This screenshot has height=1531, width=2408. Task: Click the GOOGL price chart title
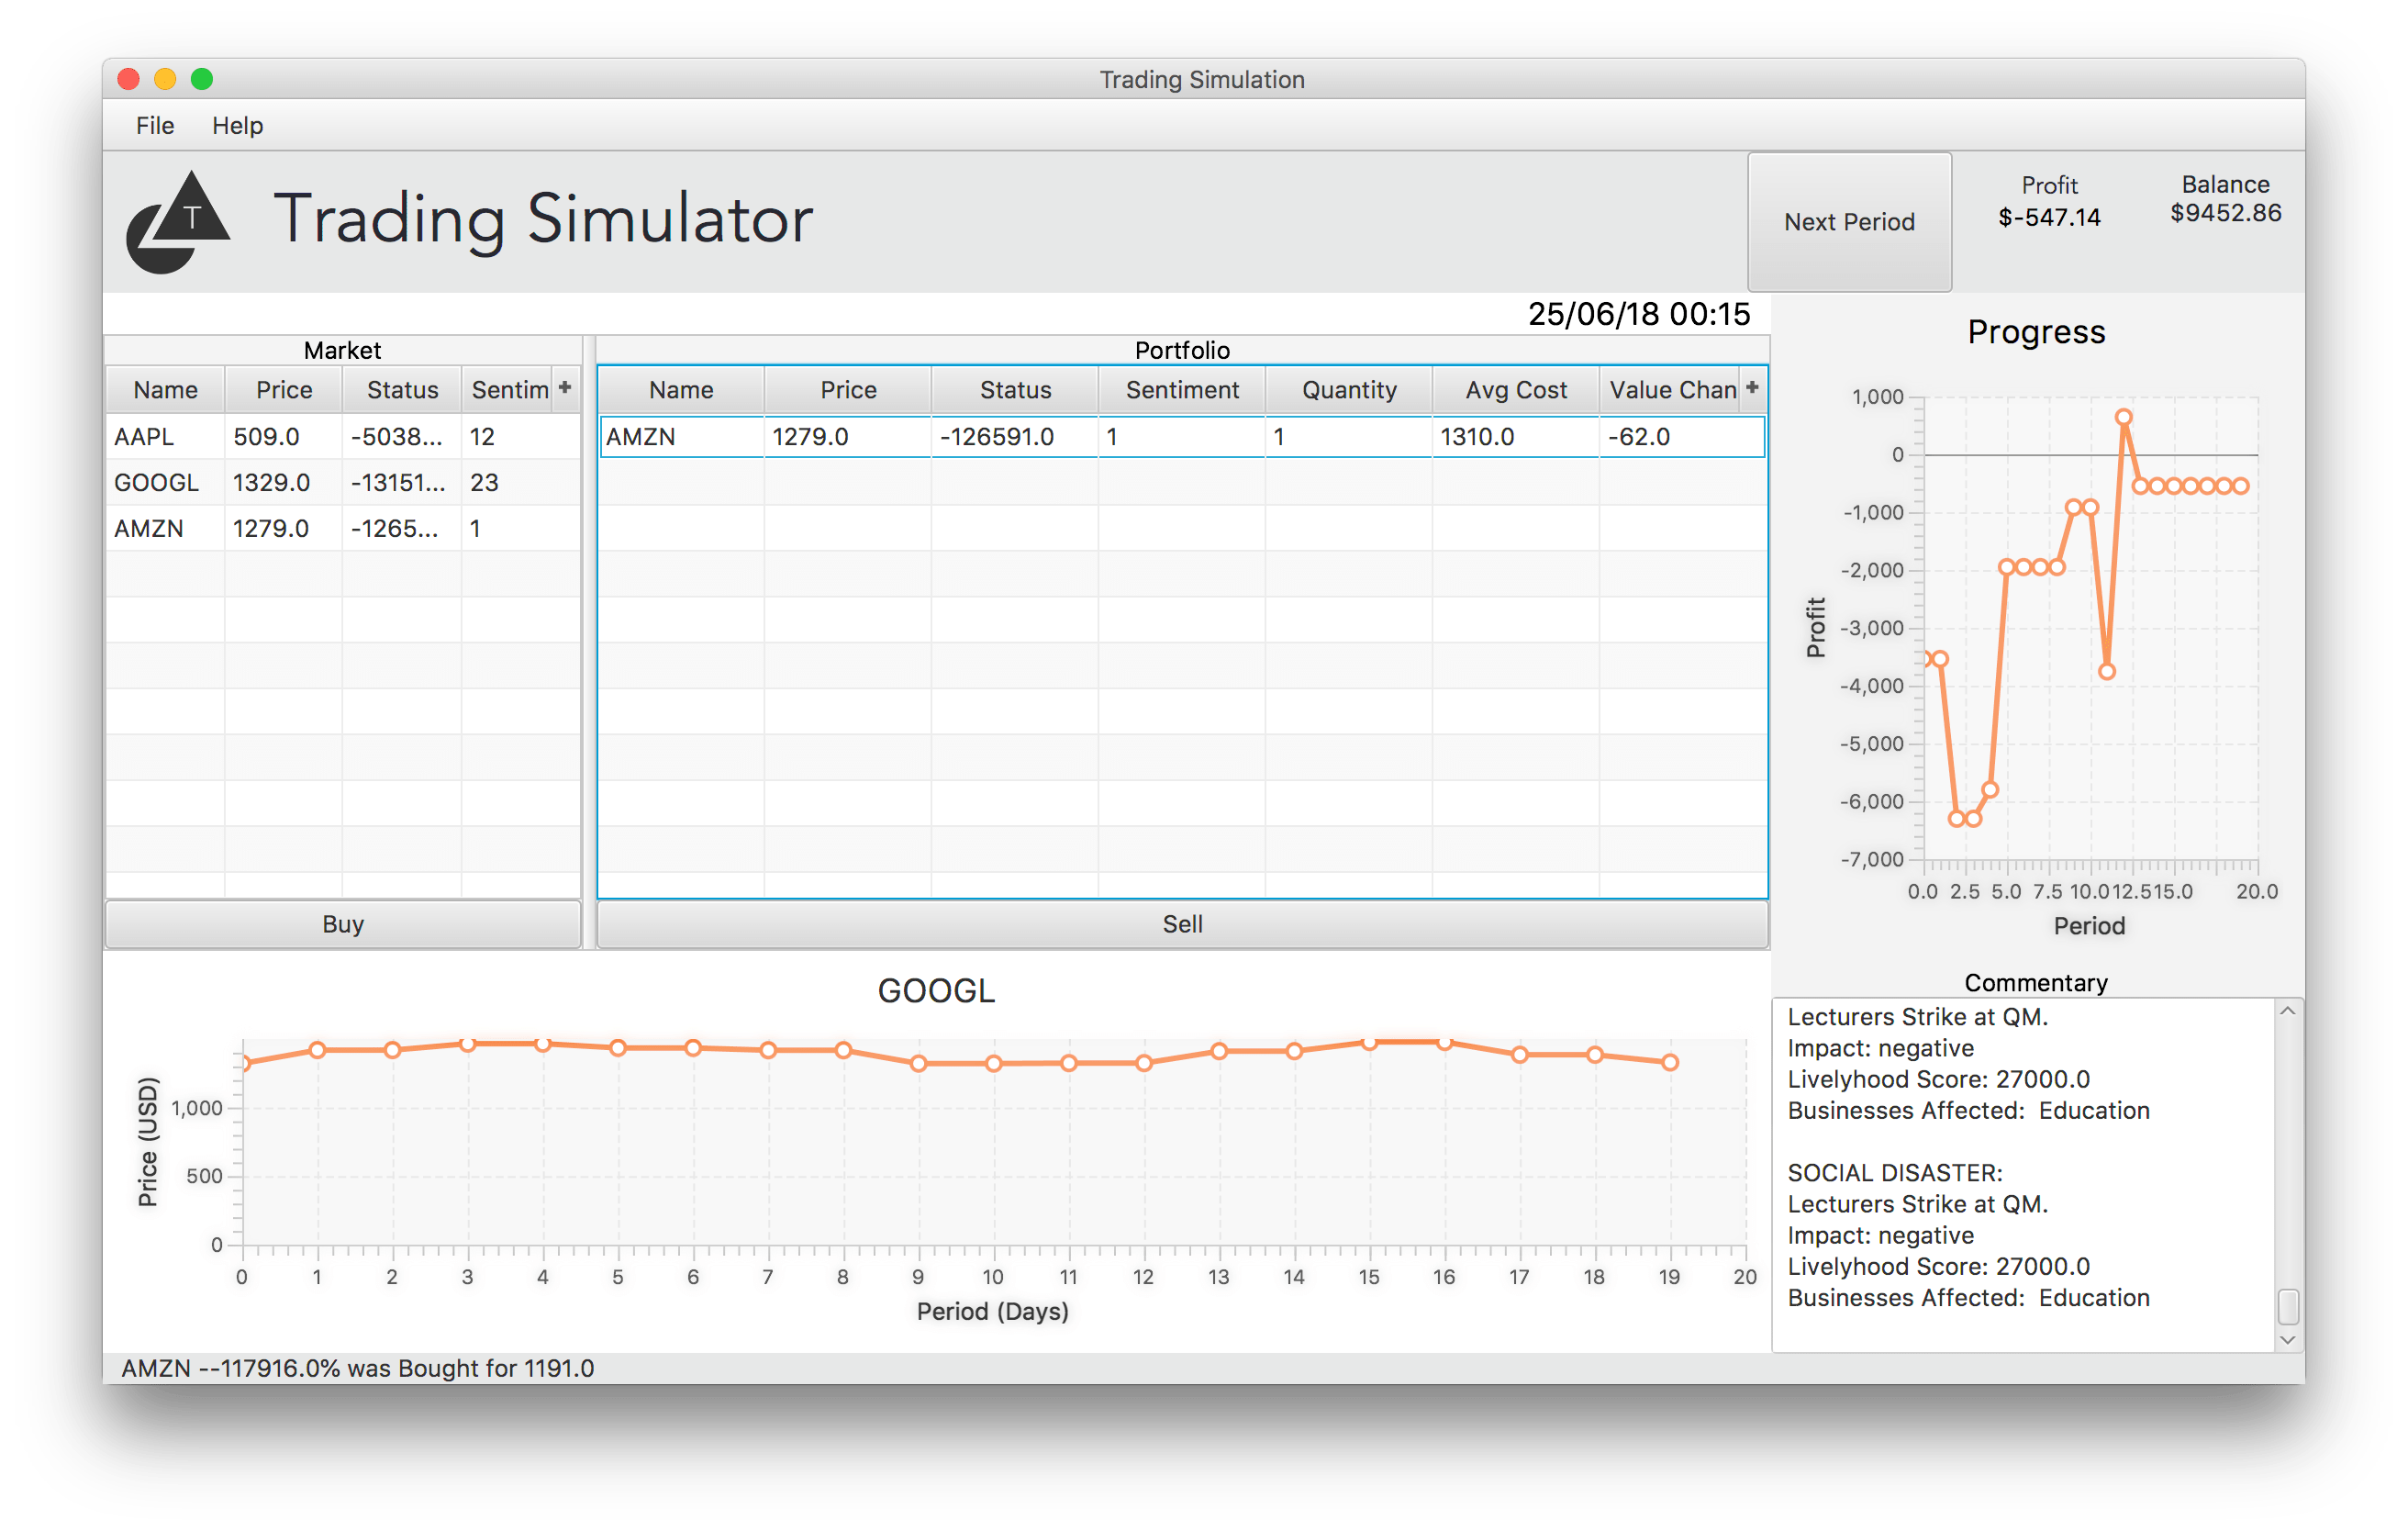[936, 990]
